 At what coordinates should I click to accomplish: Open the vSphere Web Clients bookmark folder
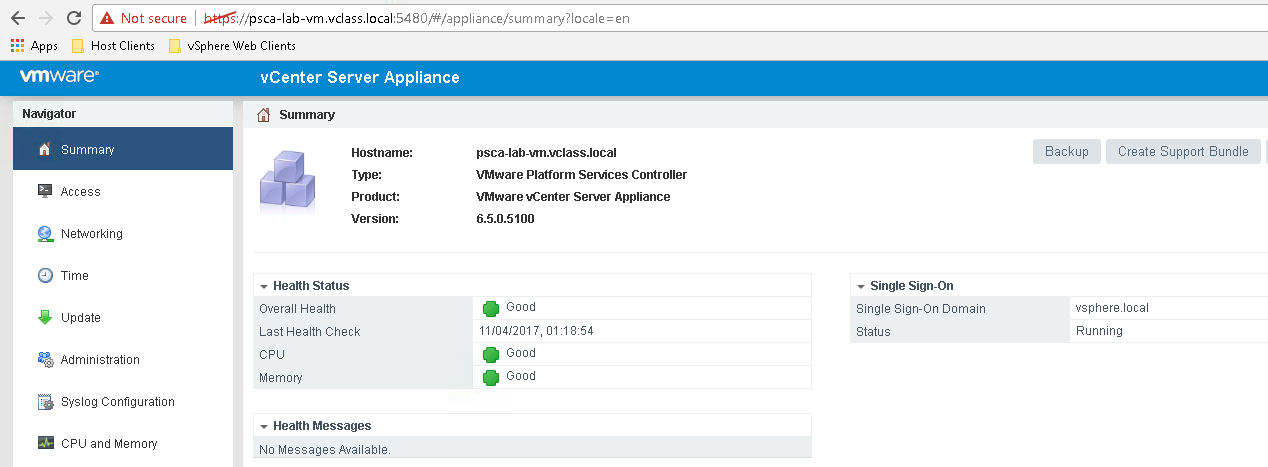232,45
